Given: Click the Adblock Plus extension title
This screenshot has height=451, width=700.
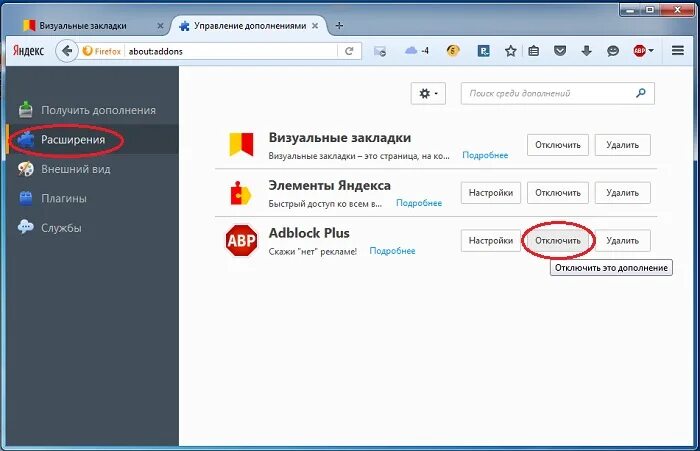Looking at the screenshot, I should coord(309,233).
